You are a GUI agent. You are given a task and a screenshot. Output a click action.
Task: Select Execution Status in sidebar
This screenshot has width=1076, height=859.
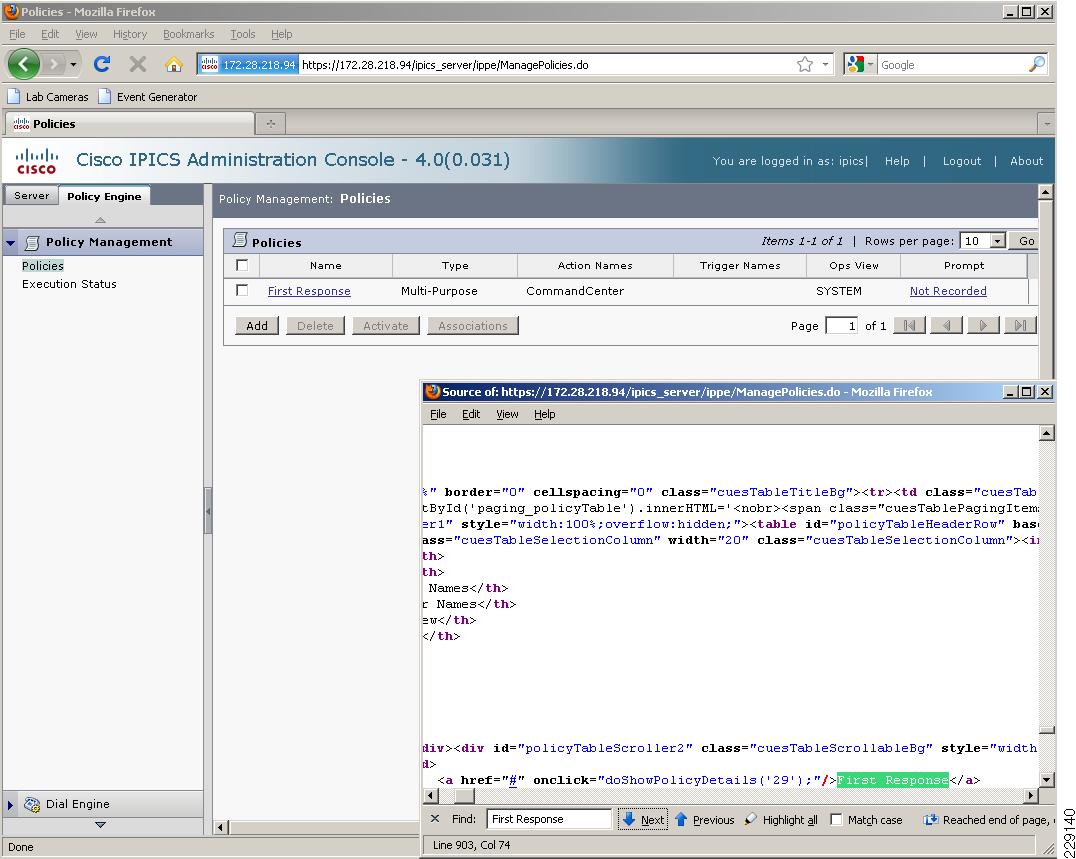pyautogui.click(x=69, y=283)
